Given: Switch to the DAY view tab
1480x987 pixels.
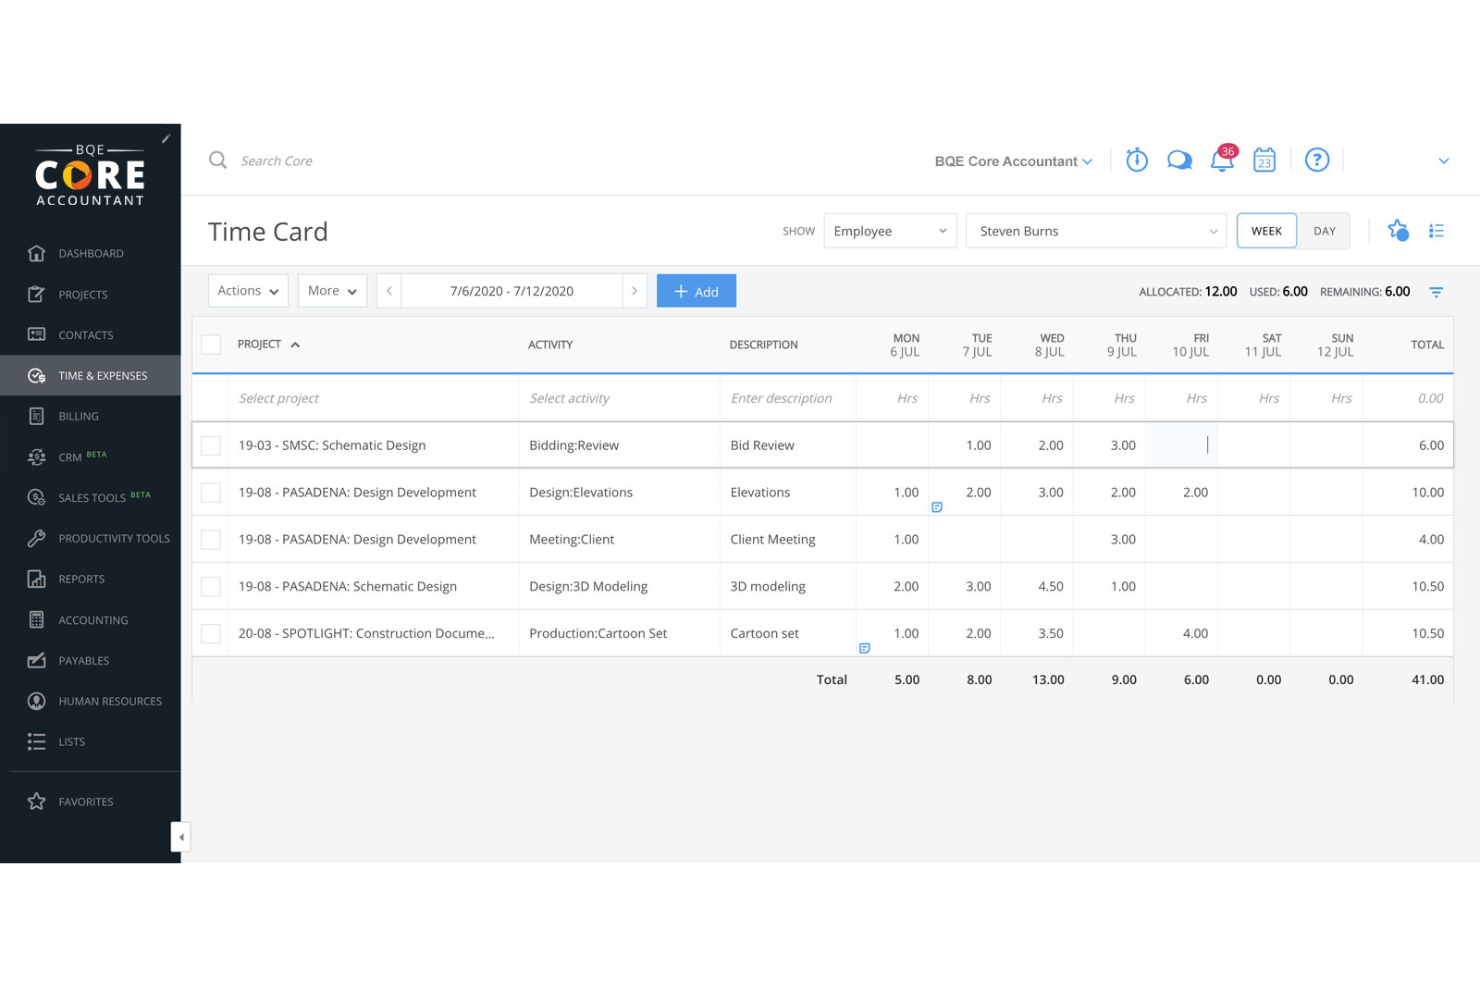Looking at the screenshot, I should pyautogui.click(x=1324, y=230).
